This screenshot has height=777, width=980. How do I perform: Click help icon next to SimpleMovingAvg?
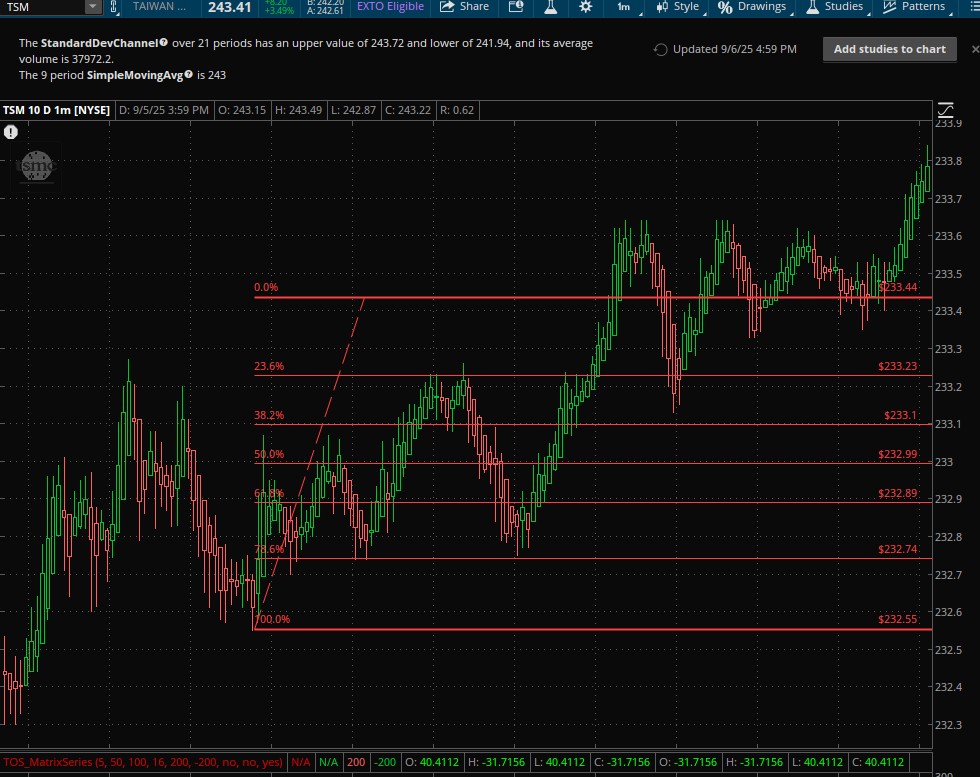pyautogui.click(x=189, y=74)
